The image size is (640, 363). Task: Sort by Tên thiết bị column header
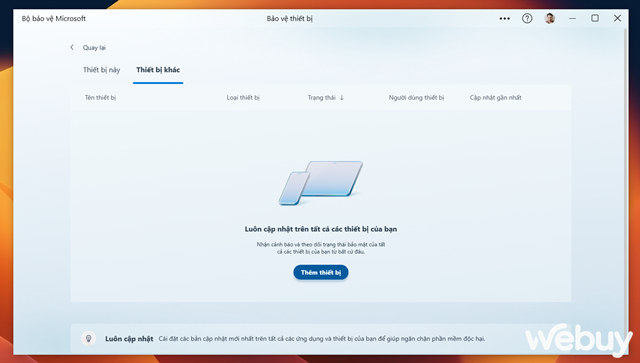coord(100,98)
